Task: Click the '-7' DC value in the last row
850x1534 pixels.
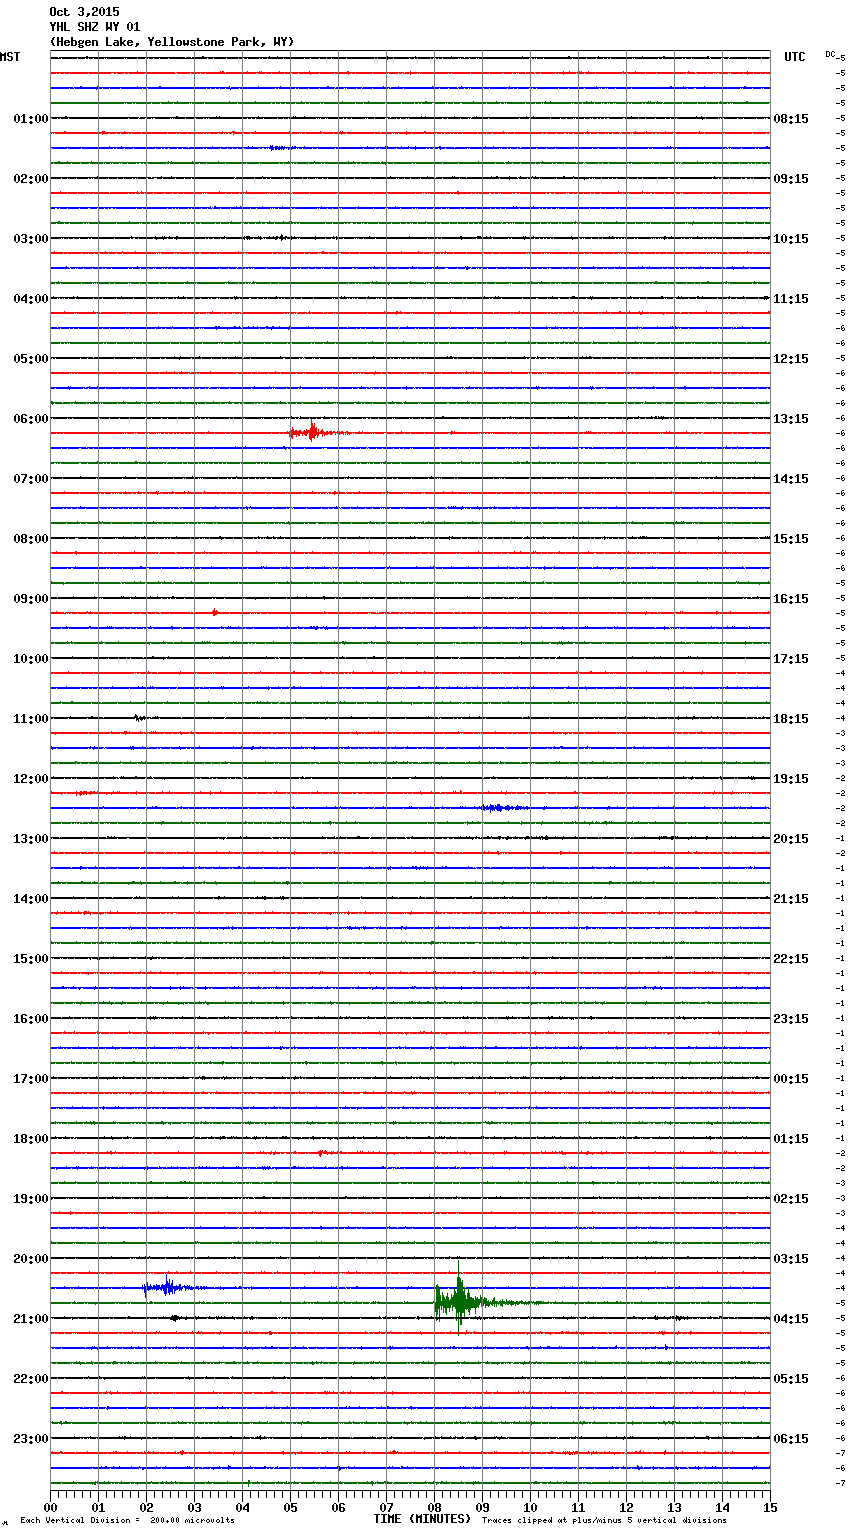Action: pyautogui.click(x=840, y=1483)
